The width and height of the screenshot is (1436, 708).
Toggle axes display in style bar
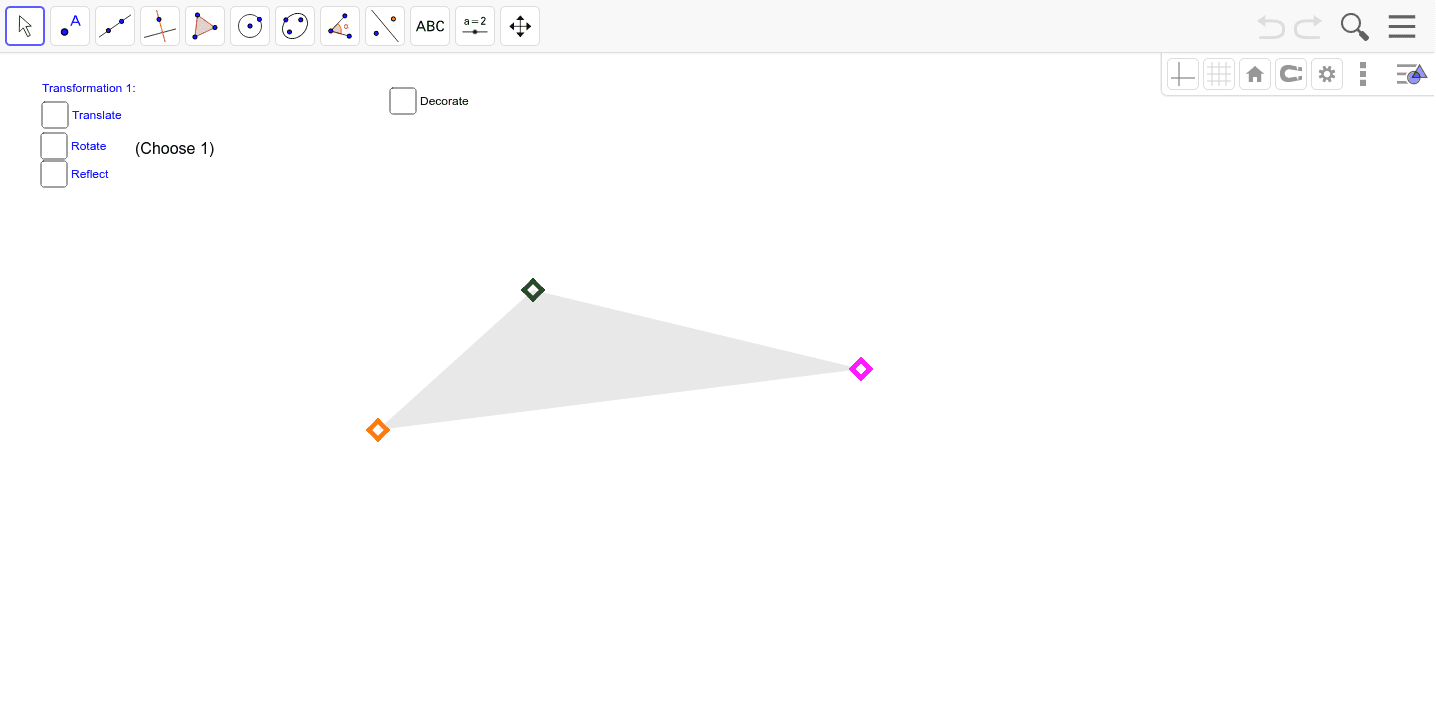click(1183, 74)
